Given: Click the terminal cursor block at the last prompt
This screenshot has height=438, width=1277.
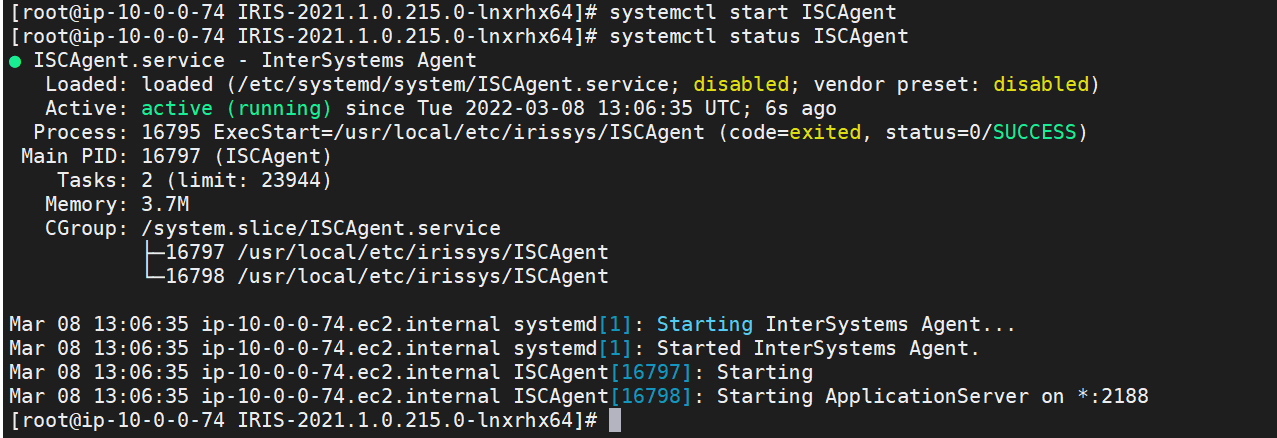Looking at the screenshot, I should point(614,421).
